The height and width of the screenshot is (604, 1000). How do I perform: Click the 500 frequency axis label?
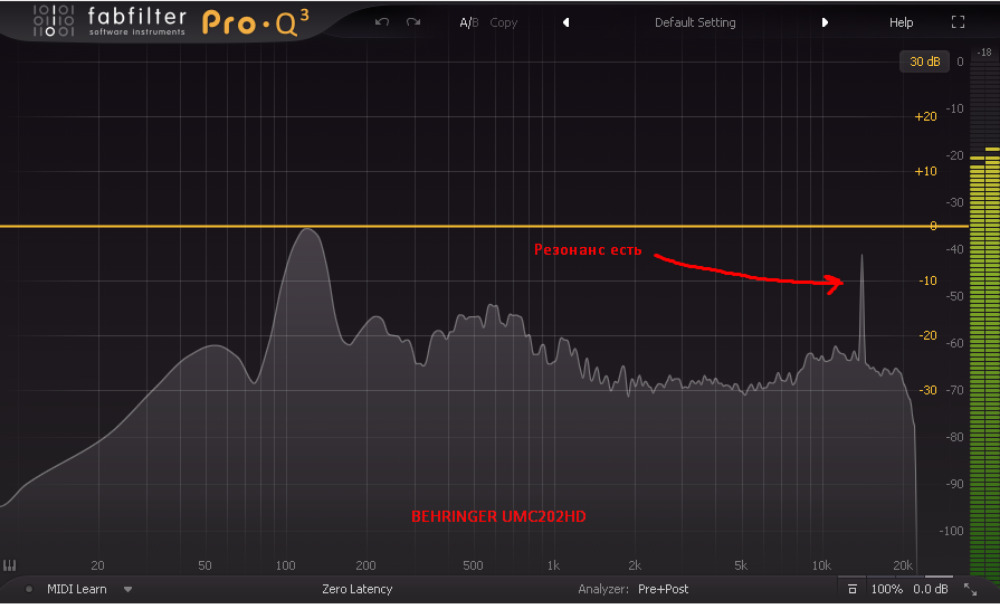473,565
